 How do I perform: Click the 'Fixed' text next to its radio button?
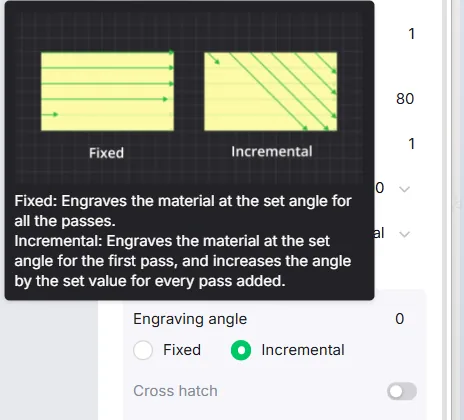click(182, 350)
